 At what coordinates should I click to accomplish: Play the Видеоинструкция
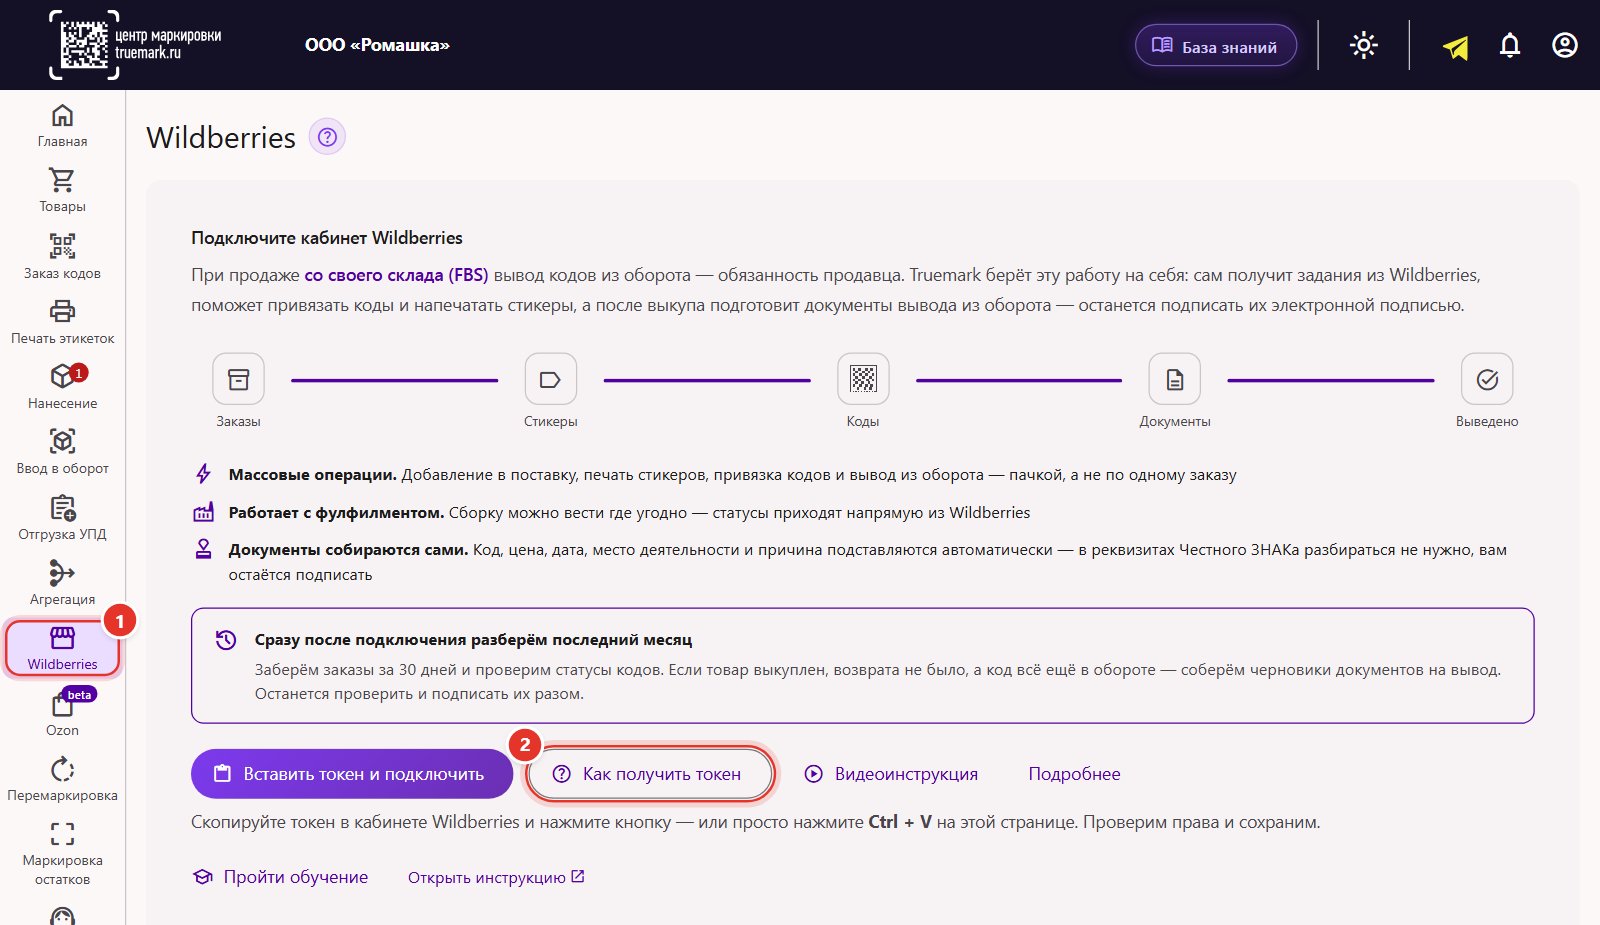(892, 774)
